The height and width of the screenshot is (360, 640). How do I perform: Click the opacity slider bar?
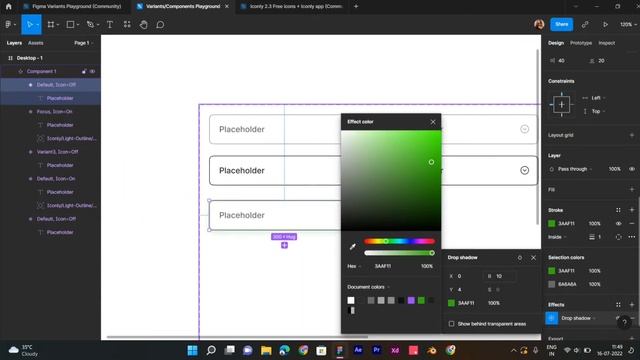pyautogui.click(x=400, y=253)
